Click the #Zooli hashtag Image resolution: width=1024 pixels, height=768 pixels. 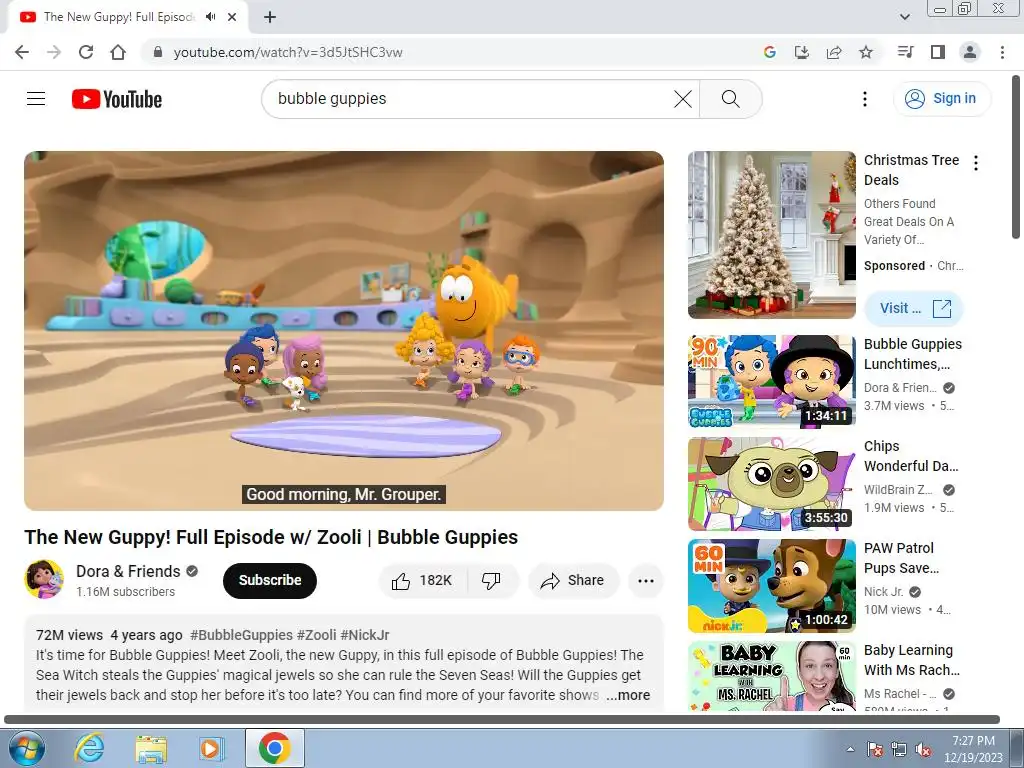[317, 635]
